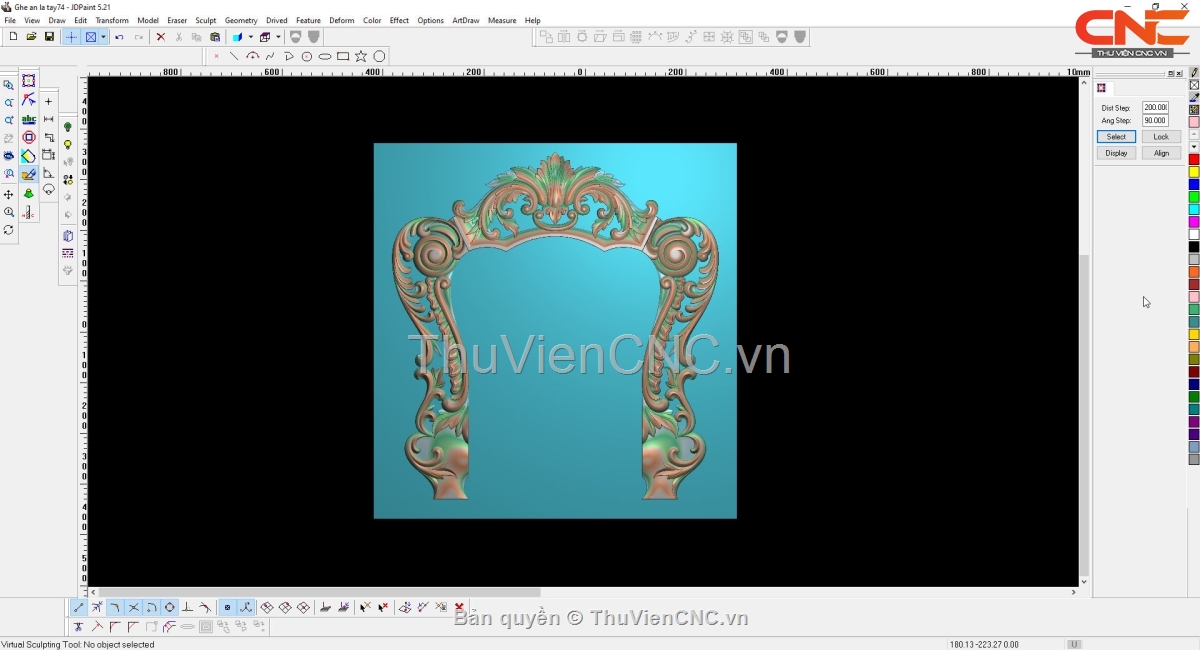The image size is (1200, 650).
Task: Open the ArtDraw menu
Action: pyautogui.click(x=465, y=20)
